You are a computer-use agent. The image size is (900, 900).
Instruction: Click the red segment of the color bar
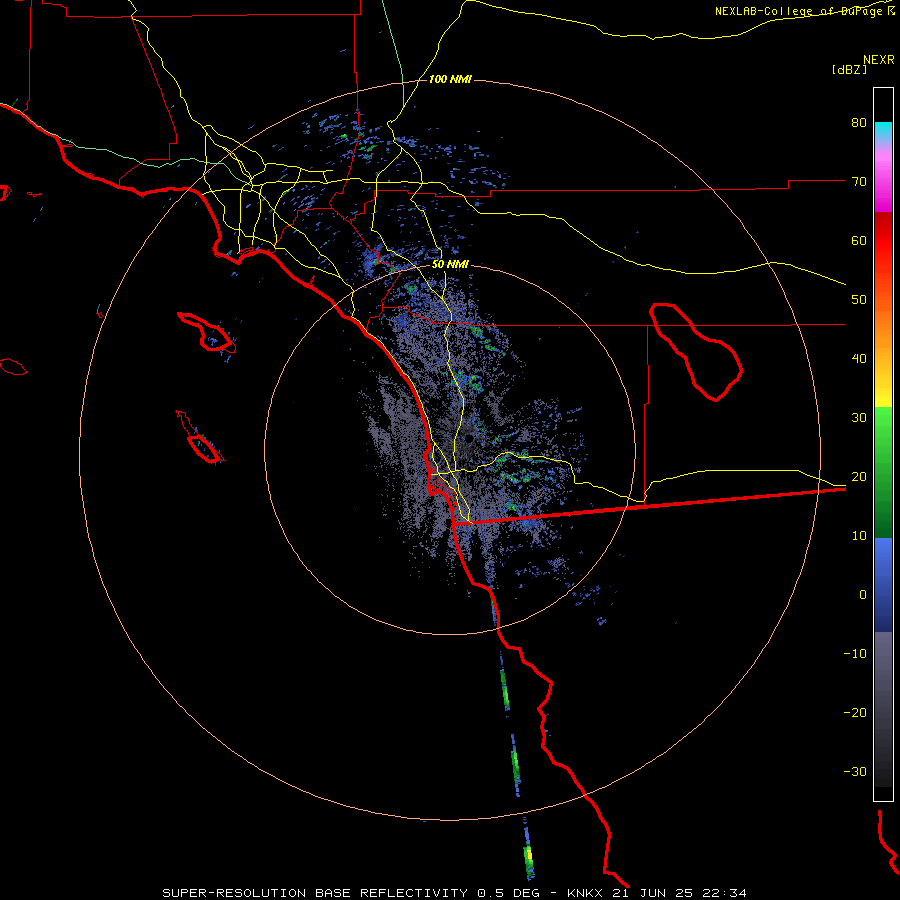pos(883,241)
